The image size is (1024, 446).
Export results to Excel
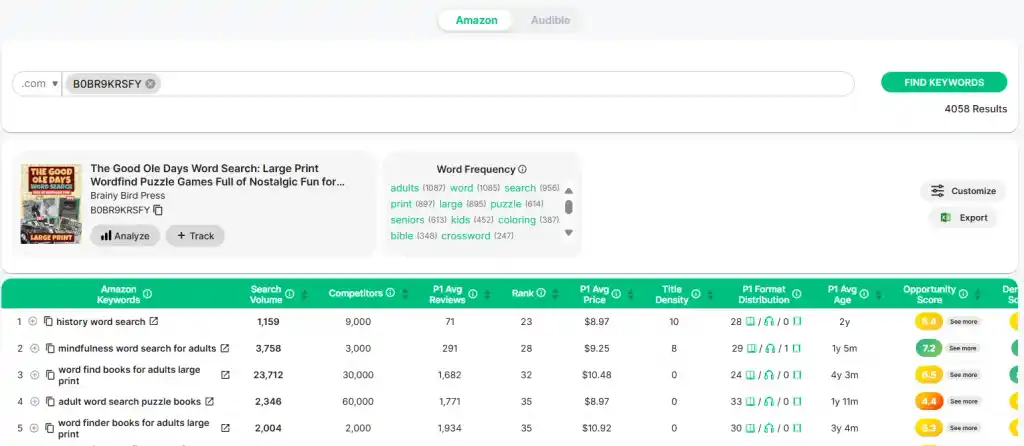963,217
